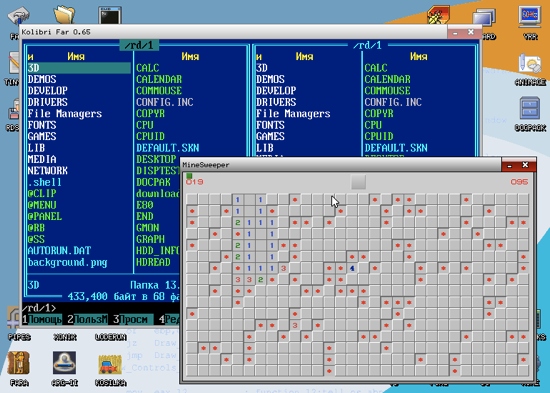Click the MineSweeper new game face button
The height and width of the screenshot is (393, 550).
click(358, 182)
